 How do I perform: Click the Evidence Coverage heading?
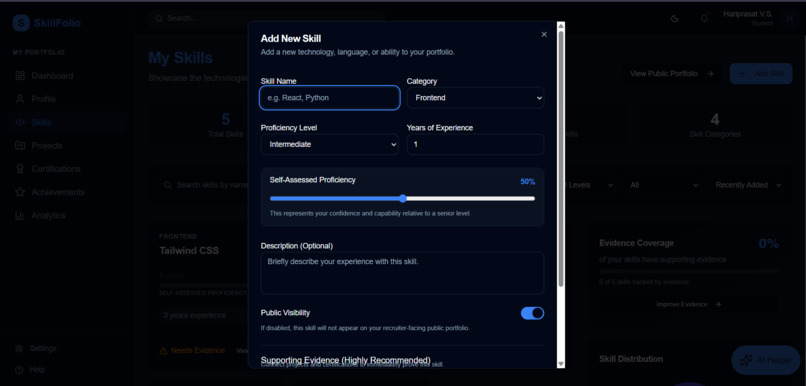click(x=636, y=243)
